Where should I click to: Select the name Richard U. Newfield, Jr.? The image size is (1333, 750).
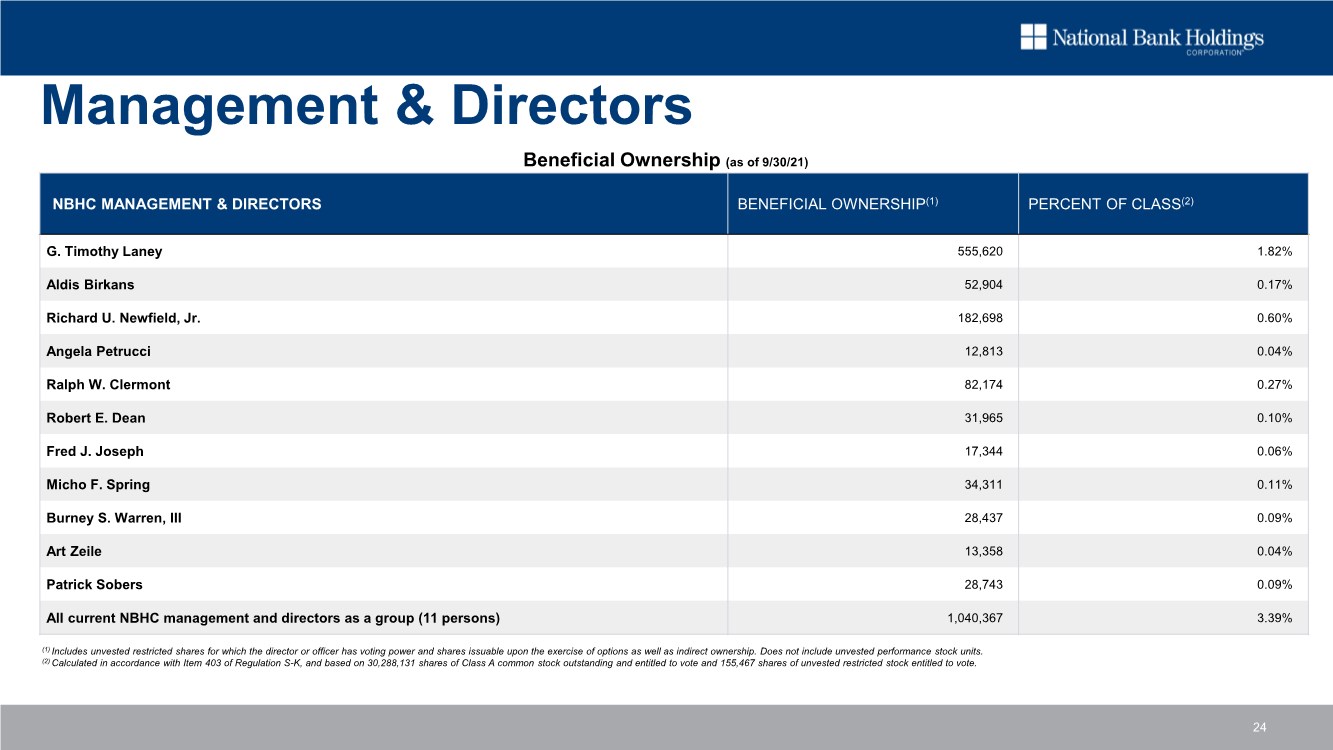click(123, 318)
